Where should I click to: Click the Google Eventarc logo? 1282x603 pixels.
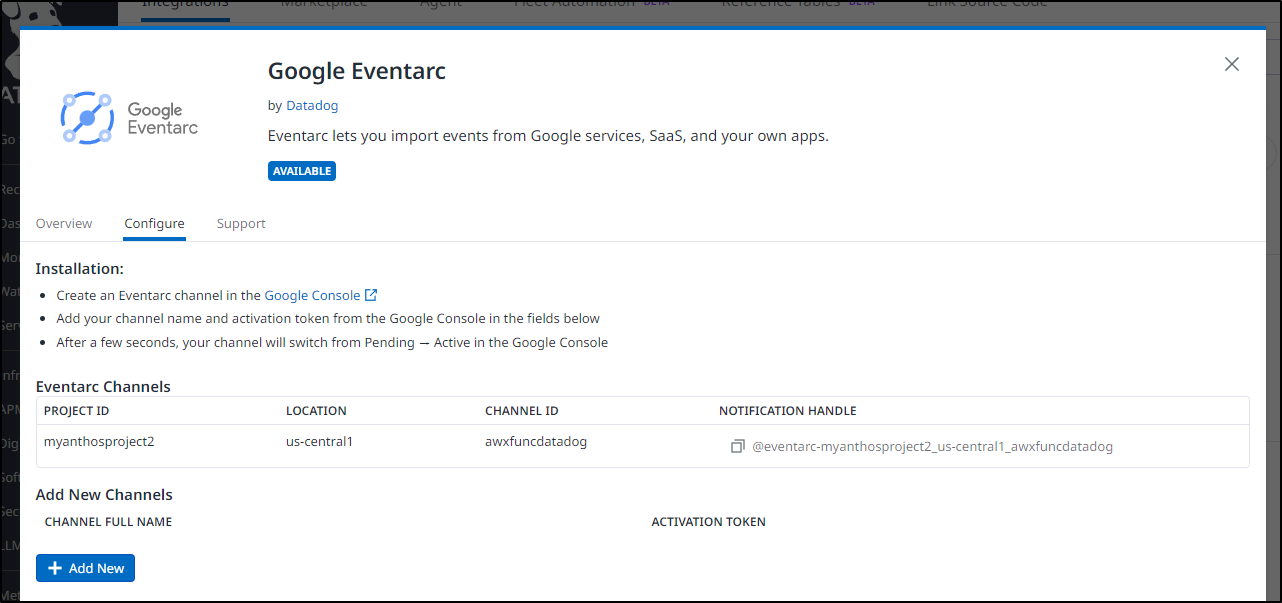tap(130, 118)
